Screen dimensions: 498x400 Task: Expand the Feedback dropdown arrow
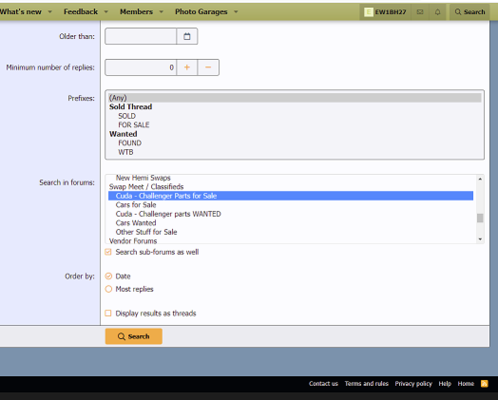pyautogui.click(x=106, y=12)
